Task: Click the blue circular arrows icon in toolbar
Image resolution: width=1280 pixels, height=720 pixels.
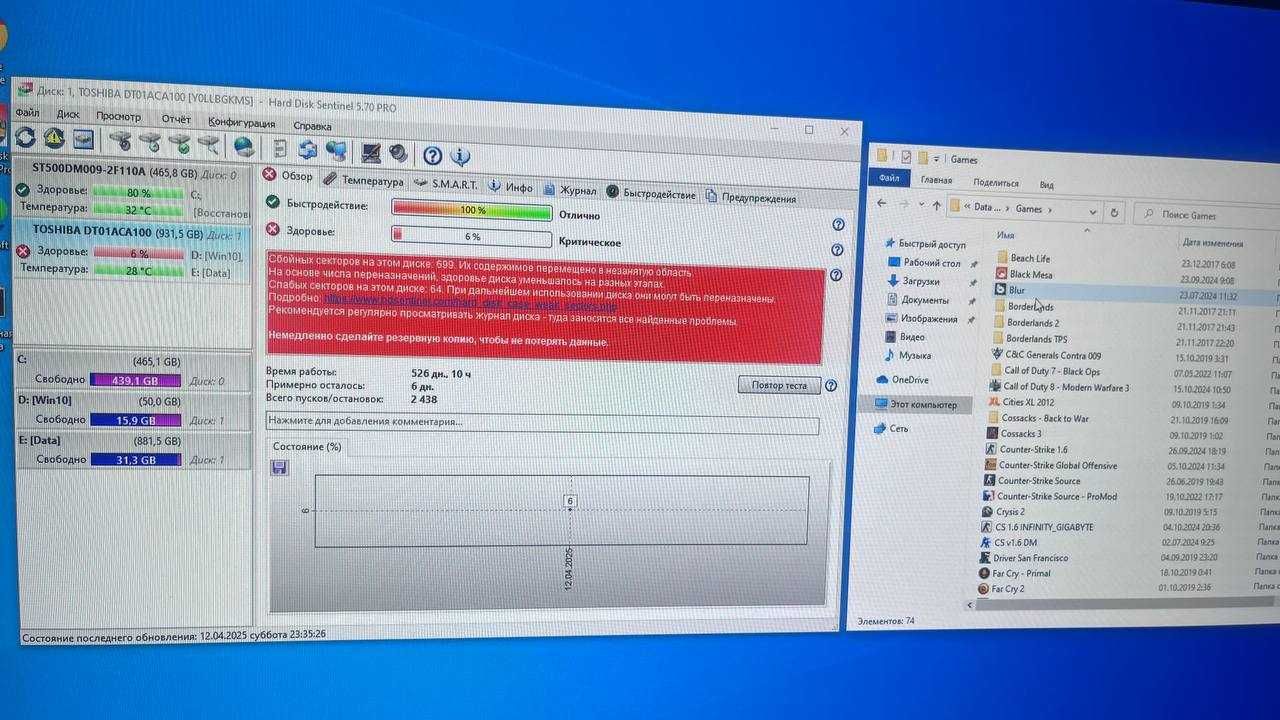Action: pyautogui.click(x=307, y=149)
